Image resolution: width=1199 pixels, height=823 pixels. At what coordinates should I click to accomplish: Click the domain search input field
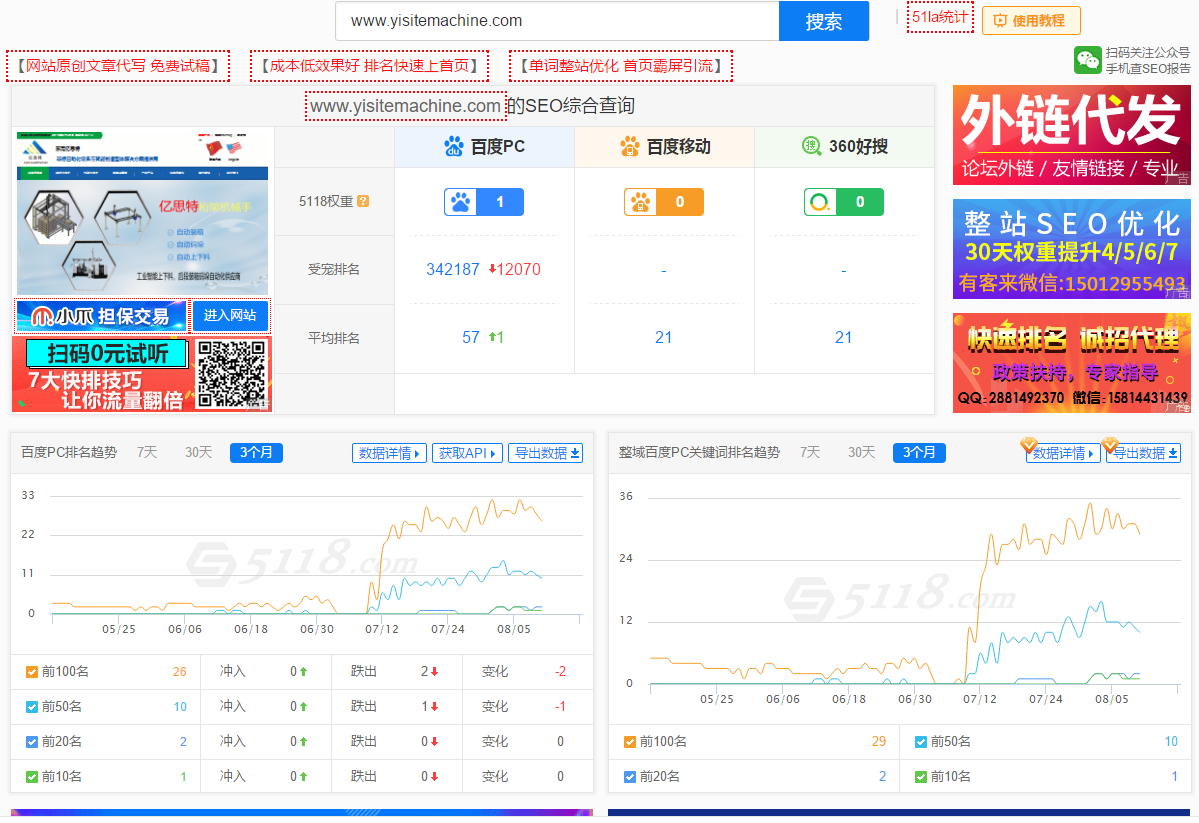pyautogui.click(x=557, y=21)
